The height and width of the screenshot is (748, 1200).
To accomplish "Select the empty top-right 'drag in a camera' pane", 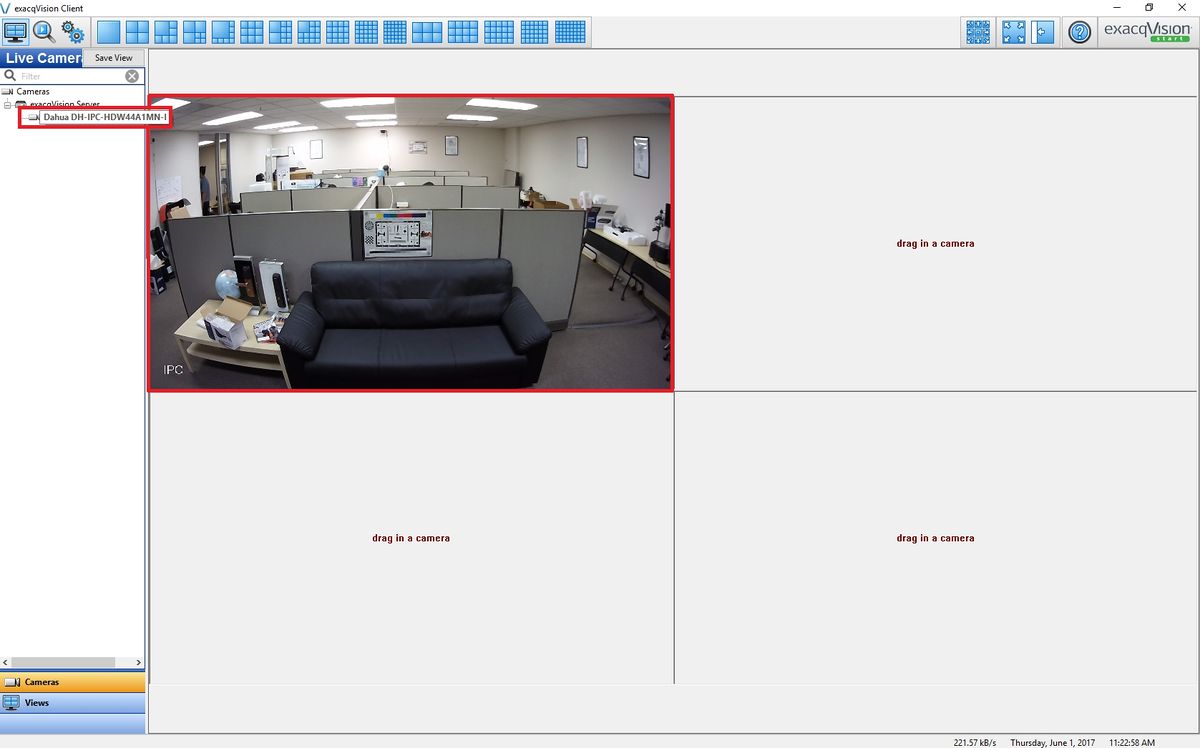I will pyautogui.click(x=935, y=243).
